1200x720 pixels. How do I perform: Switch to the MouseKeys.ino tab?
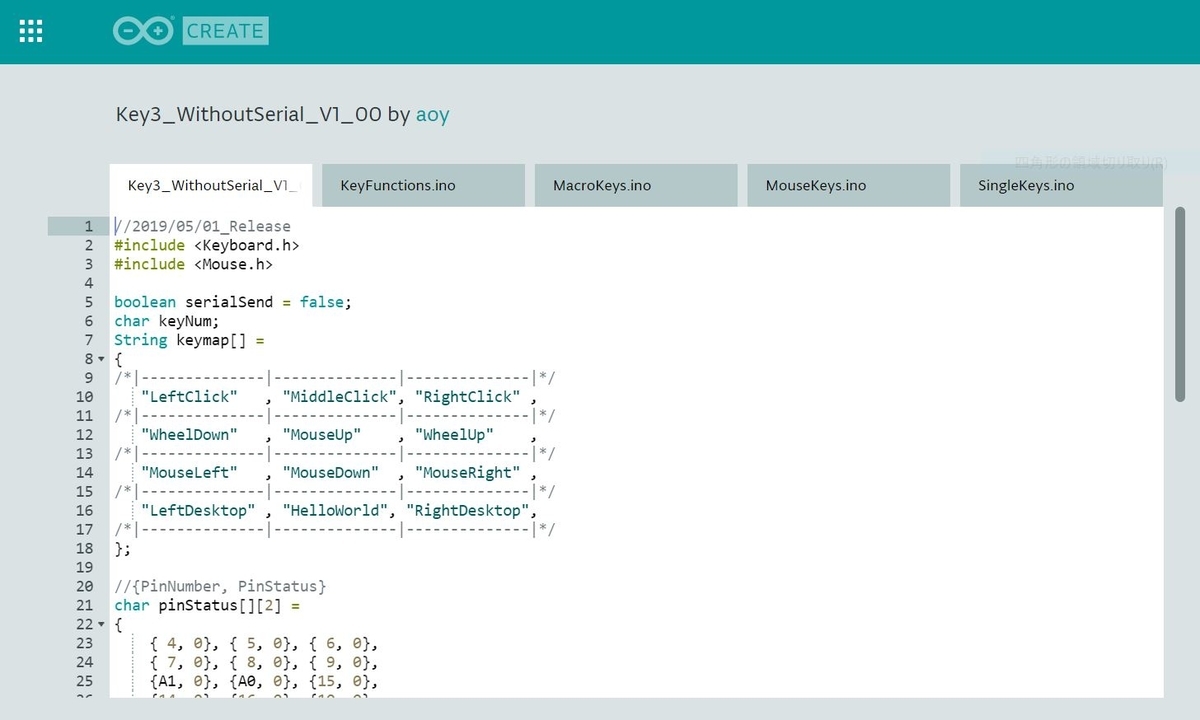pos(849,186)
